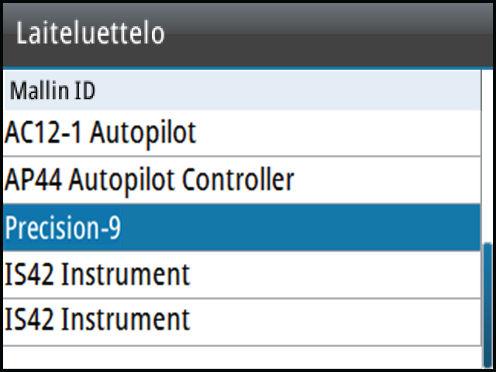The width and height of the screenshot is (496, 372).
Task: Click the word Controller in the AP44 row
Action: 238,180
